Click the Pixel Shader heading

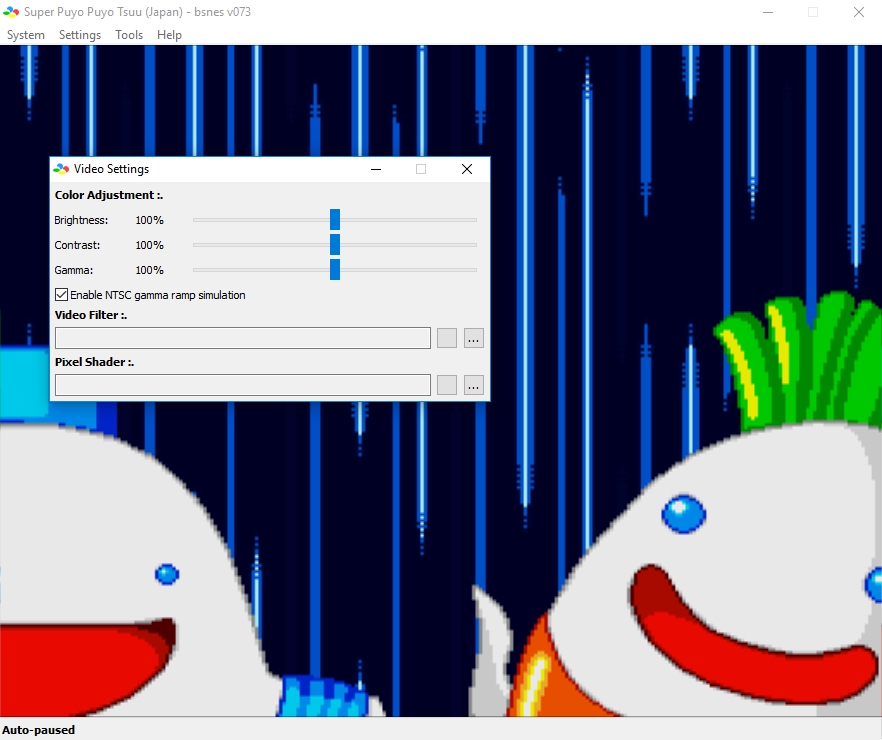coord(94,362)
